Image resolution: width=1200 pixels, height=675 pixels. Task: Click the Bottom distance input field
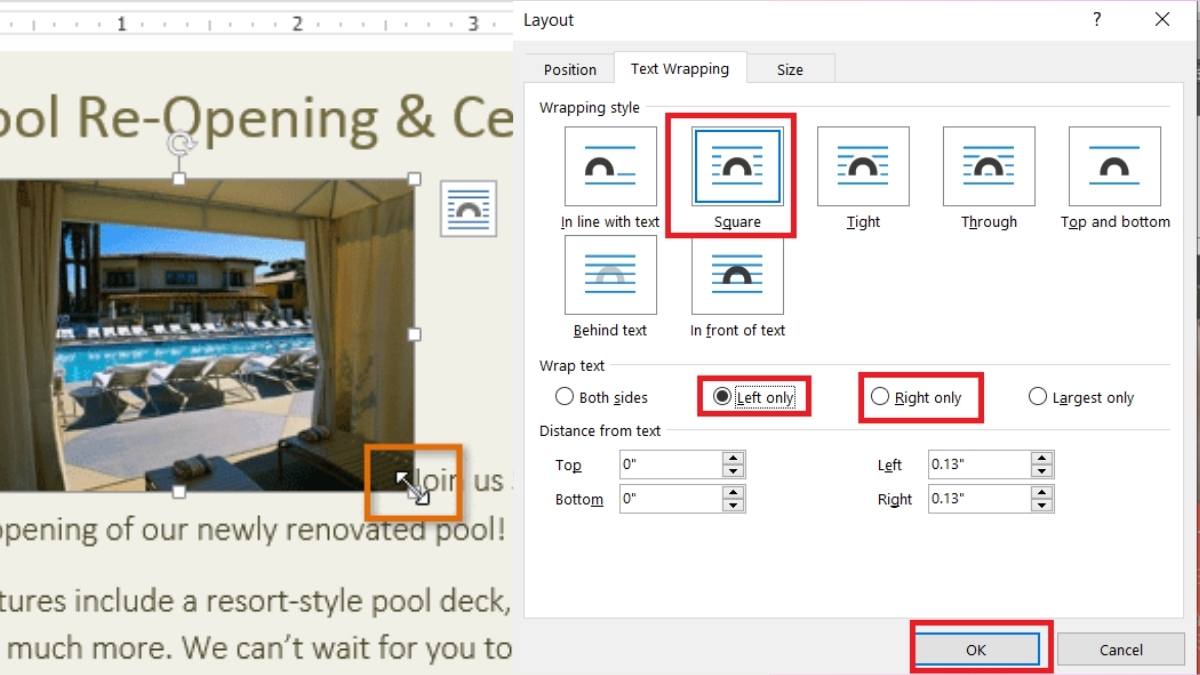(x=670, y=499)
